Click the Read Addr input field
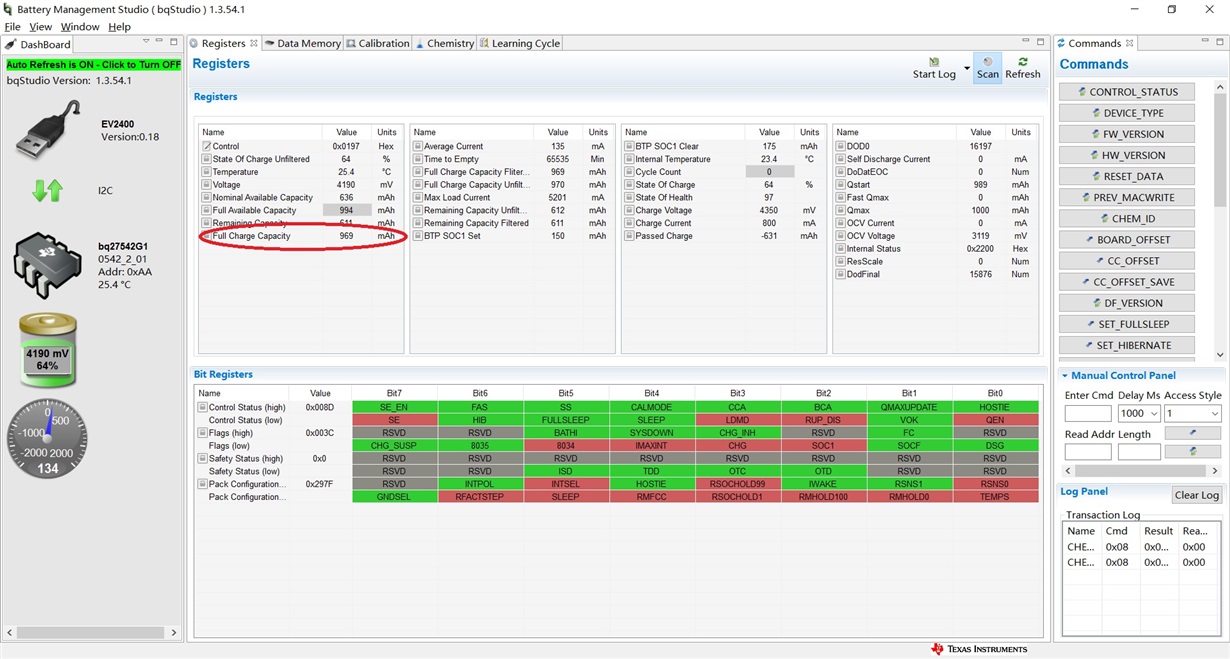This screenshot has height=659, width=1230. click(1088, 452)
